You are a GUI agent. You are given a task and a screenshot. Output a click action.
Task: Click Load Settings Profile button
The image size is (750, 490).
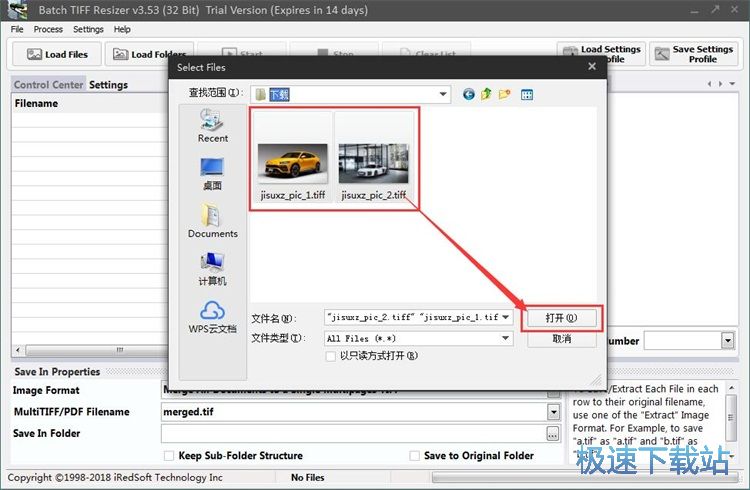(x=601, y=54)
